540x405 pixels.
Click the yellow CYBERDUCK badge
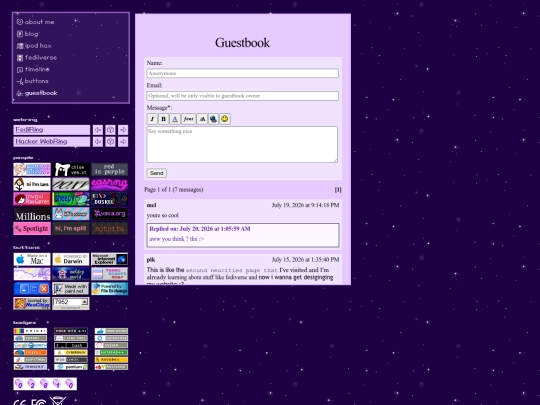(71, 353)
